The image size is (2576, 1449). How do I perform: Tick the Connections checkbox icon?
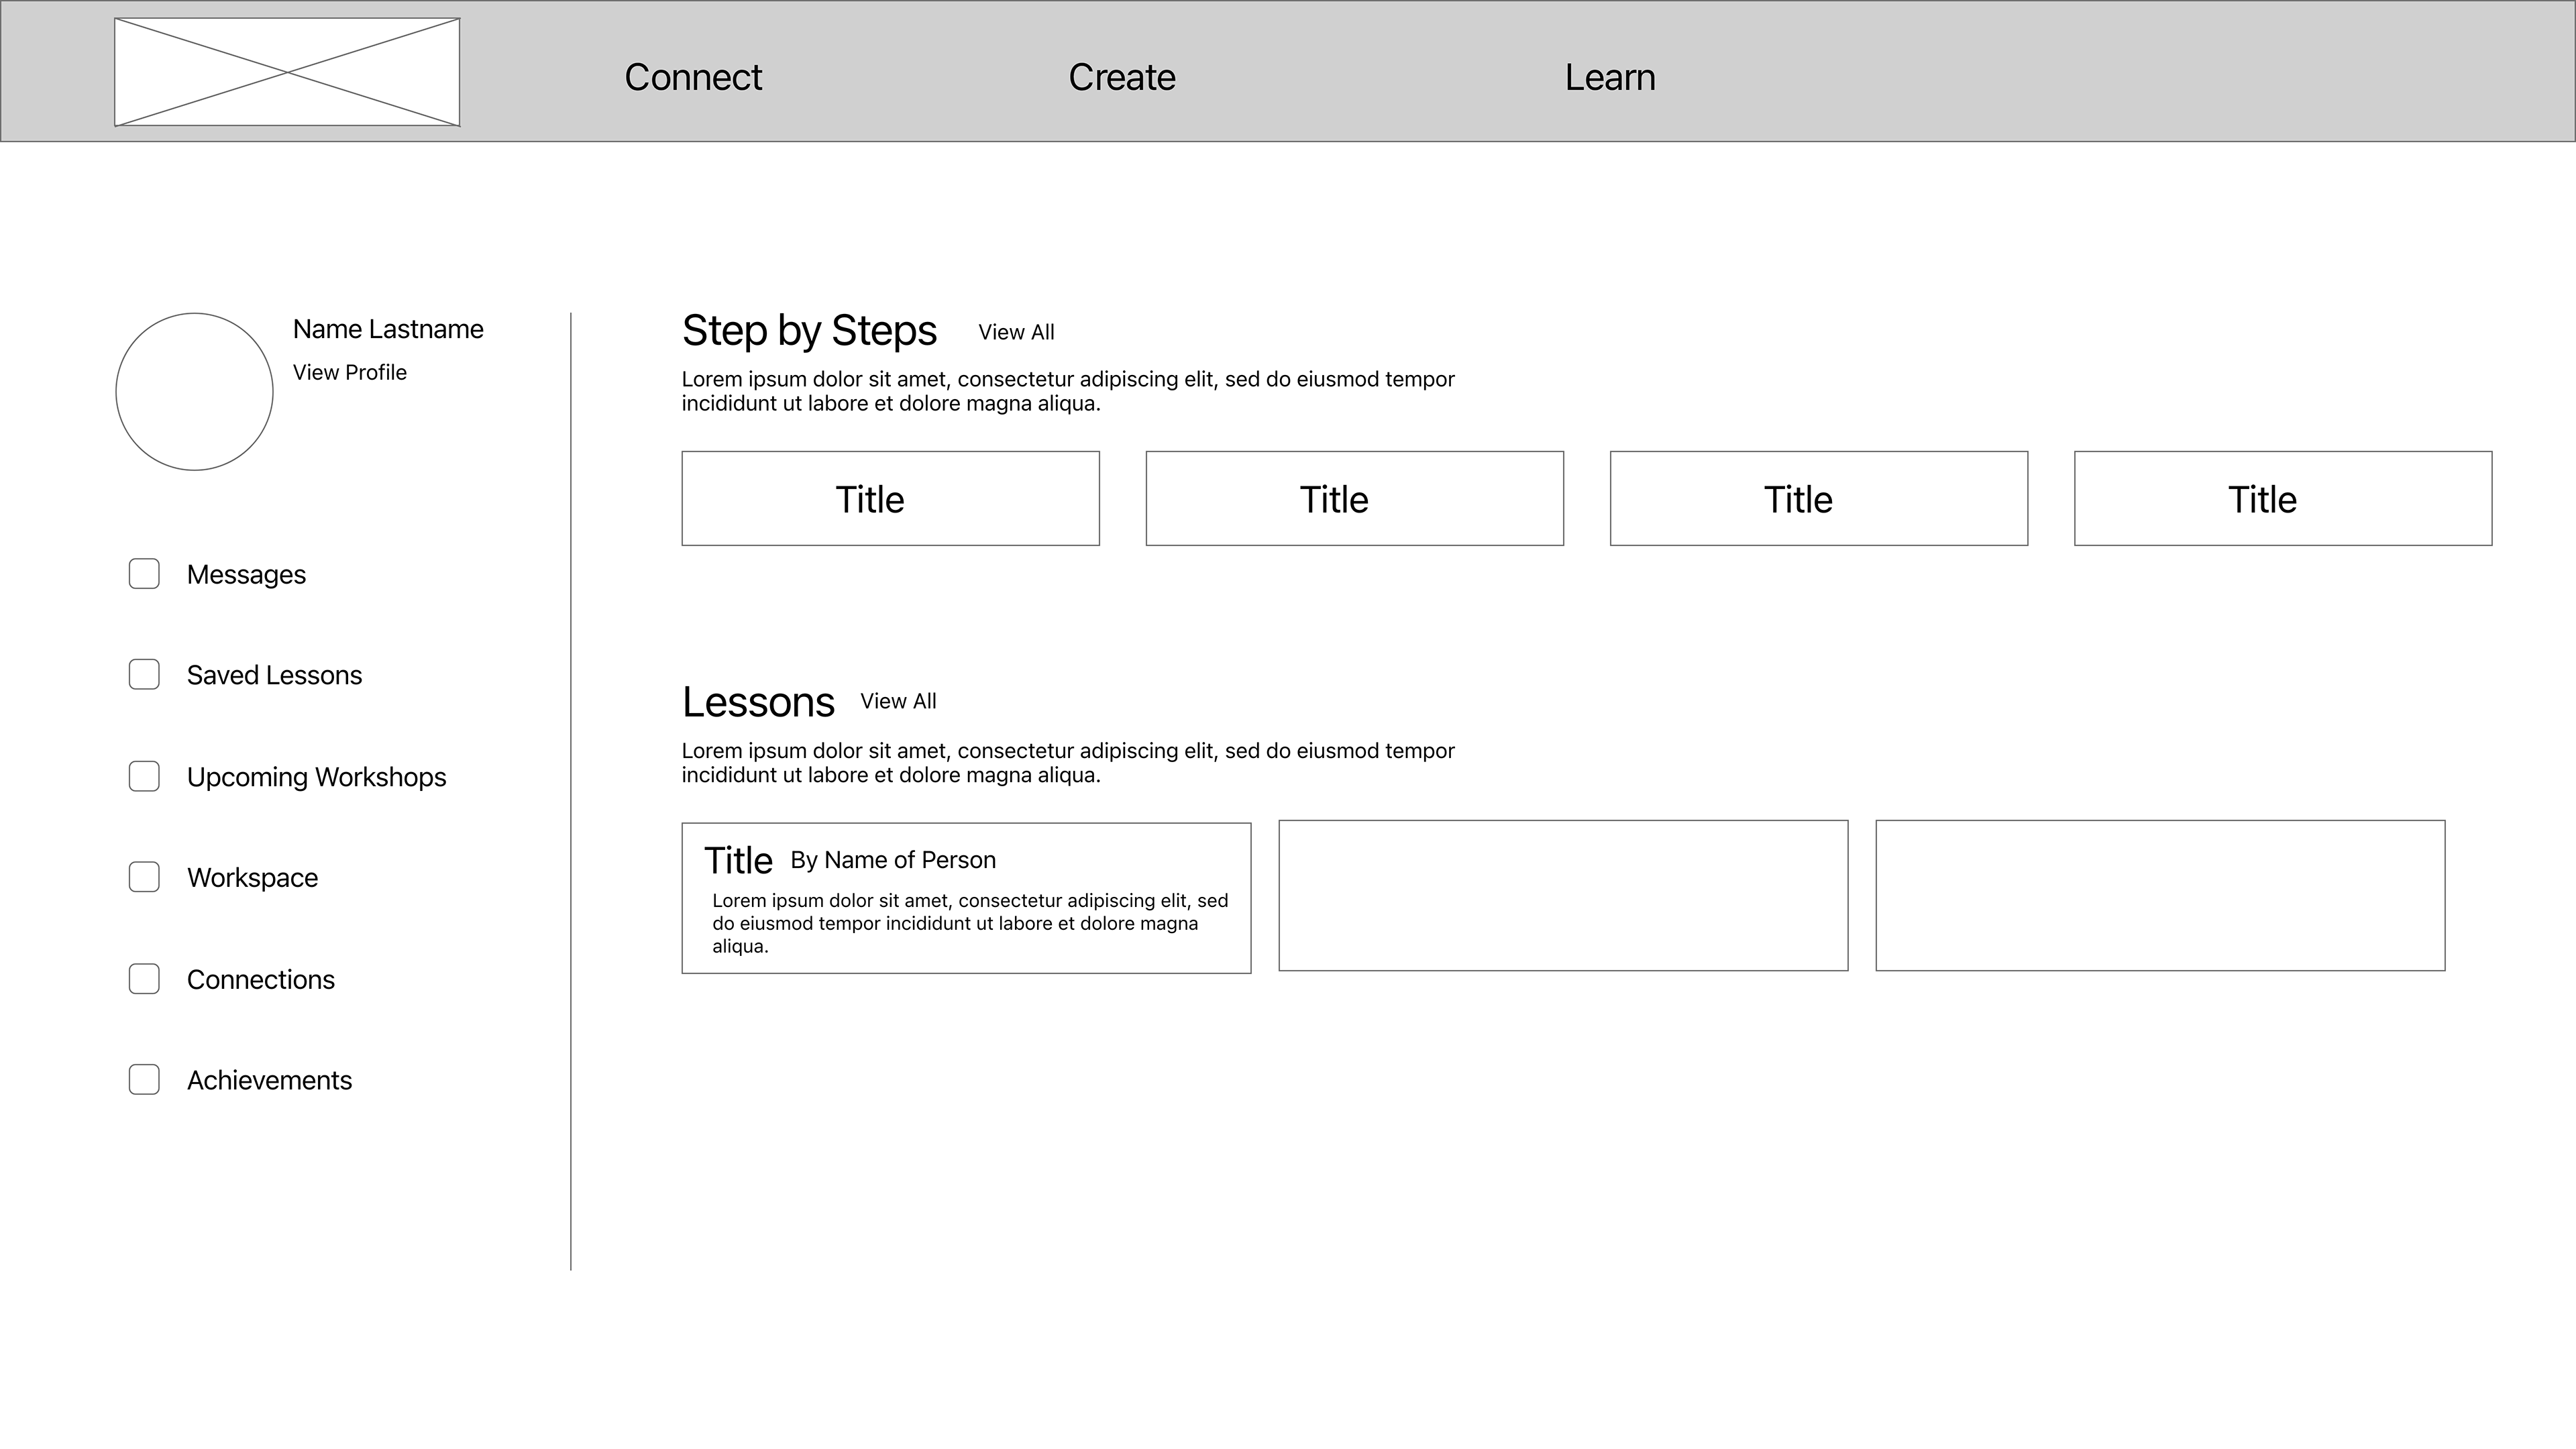(144, 979)
